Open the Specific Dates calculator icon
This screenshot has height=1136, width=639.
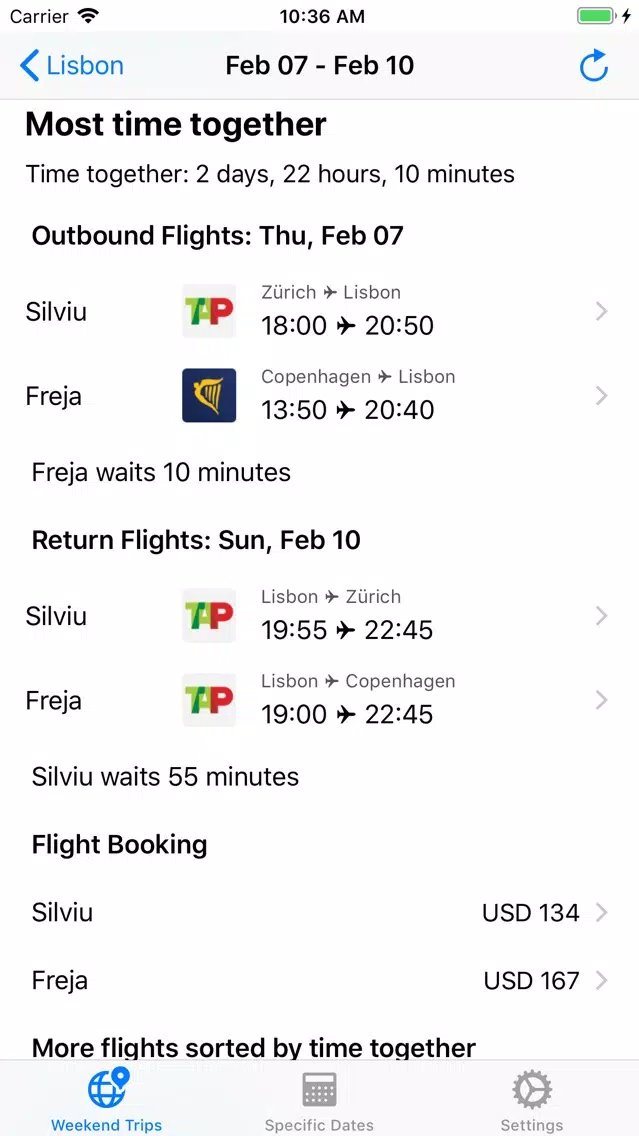(320, 1090)
